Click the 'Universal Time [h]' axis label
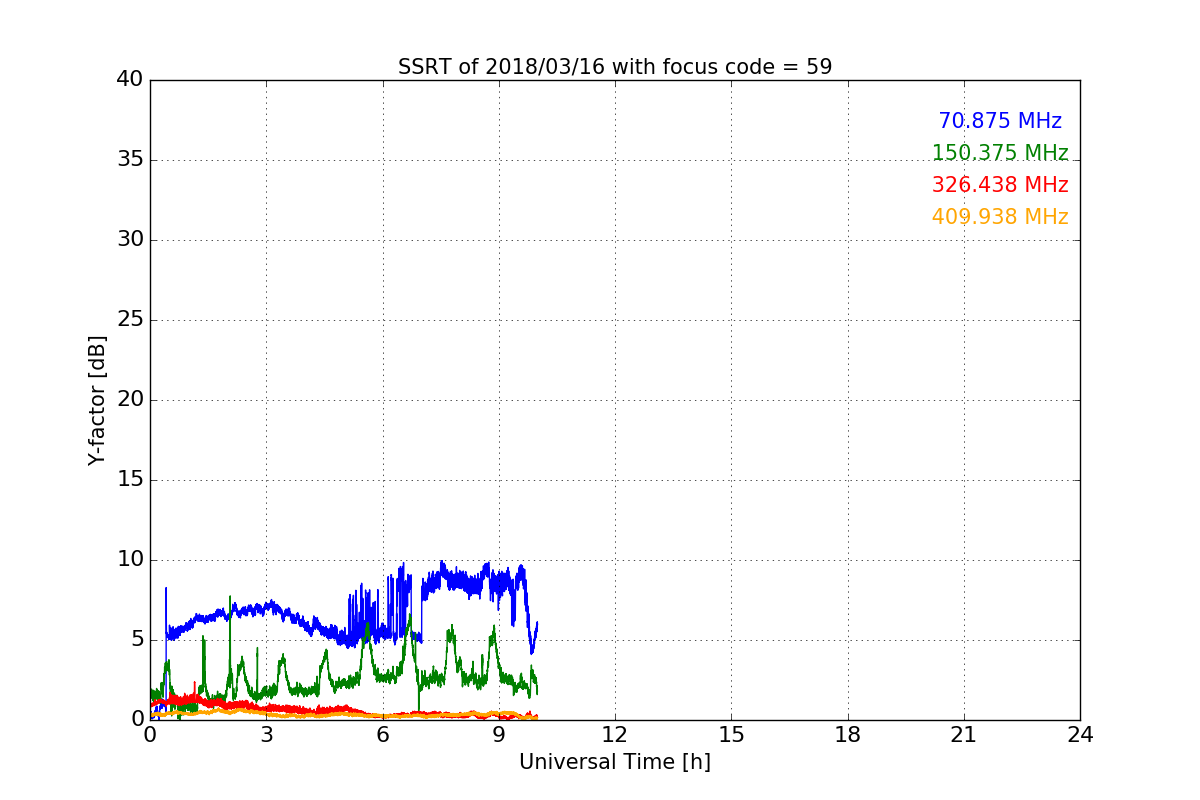This screenshot has height=800, width=1200. (615, 762)
